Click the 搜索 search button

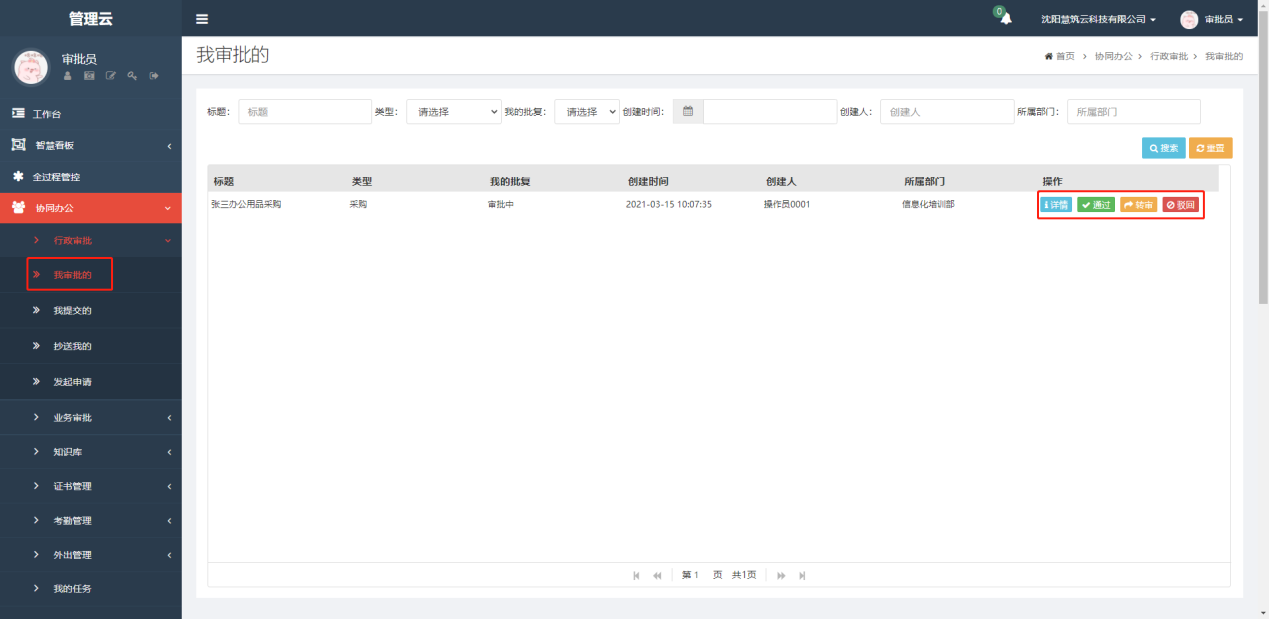coord(1163,148)
